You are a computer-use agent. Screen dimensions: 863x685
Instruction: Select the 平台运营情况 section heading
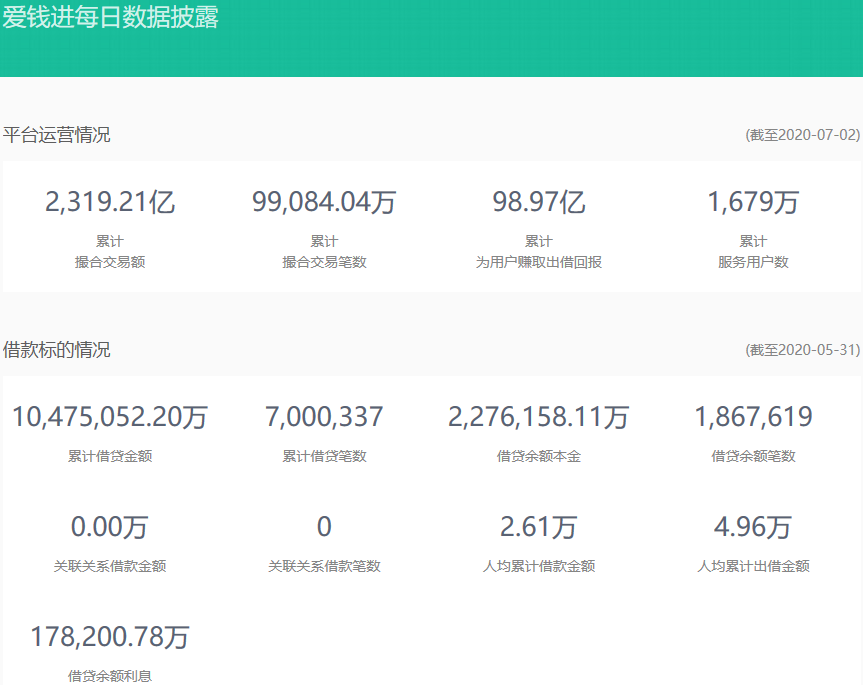pyautogui.click(x=57, y=135)
